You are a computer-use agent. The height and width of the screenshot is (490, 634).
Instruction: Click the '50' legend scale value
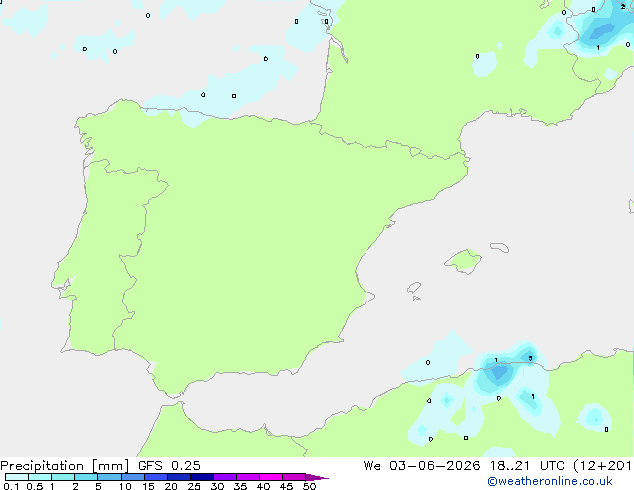point(310,486)
